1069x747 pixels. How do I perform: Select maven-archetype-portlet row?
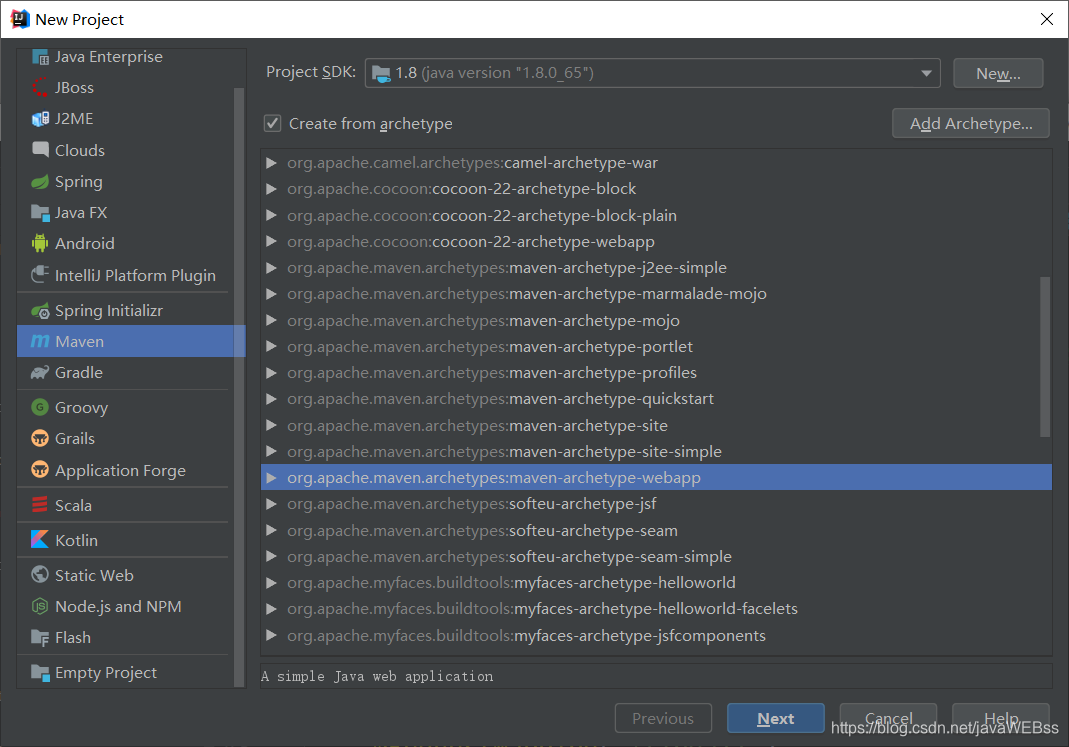[656, 346]
